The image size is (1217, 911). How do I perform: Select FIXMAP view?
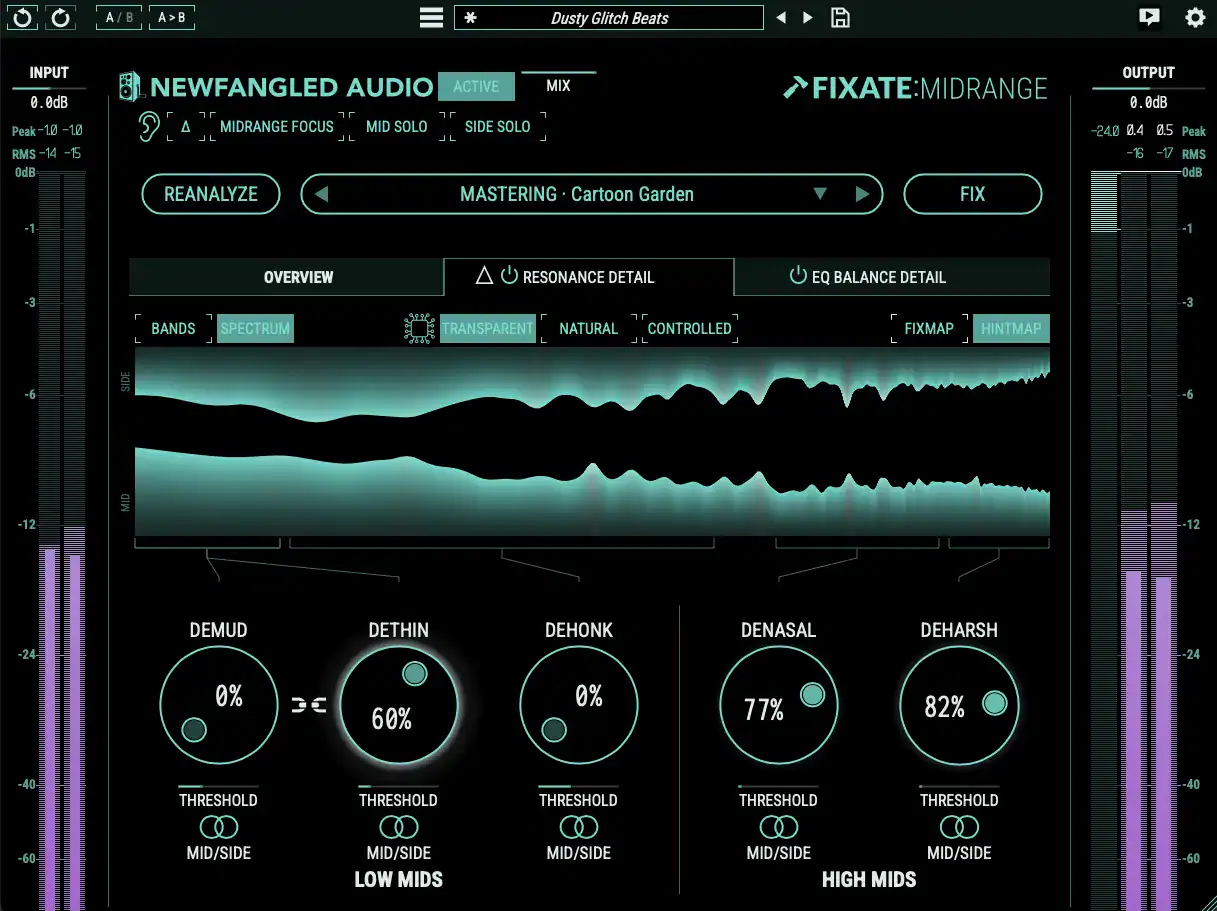tap(929, 328)
